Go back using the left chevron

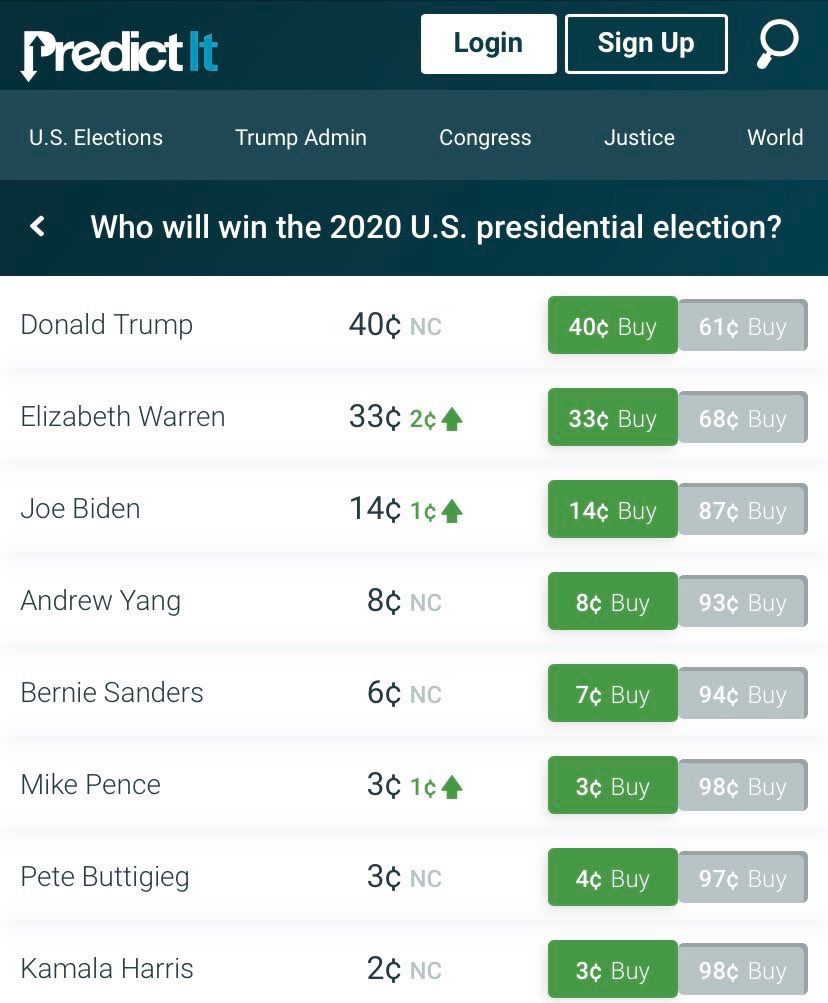[38, 227]
